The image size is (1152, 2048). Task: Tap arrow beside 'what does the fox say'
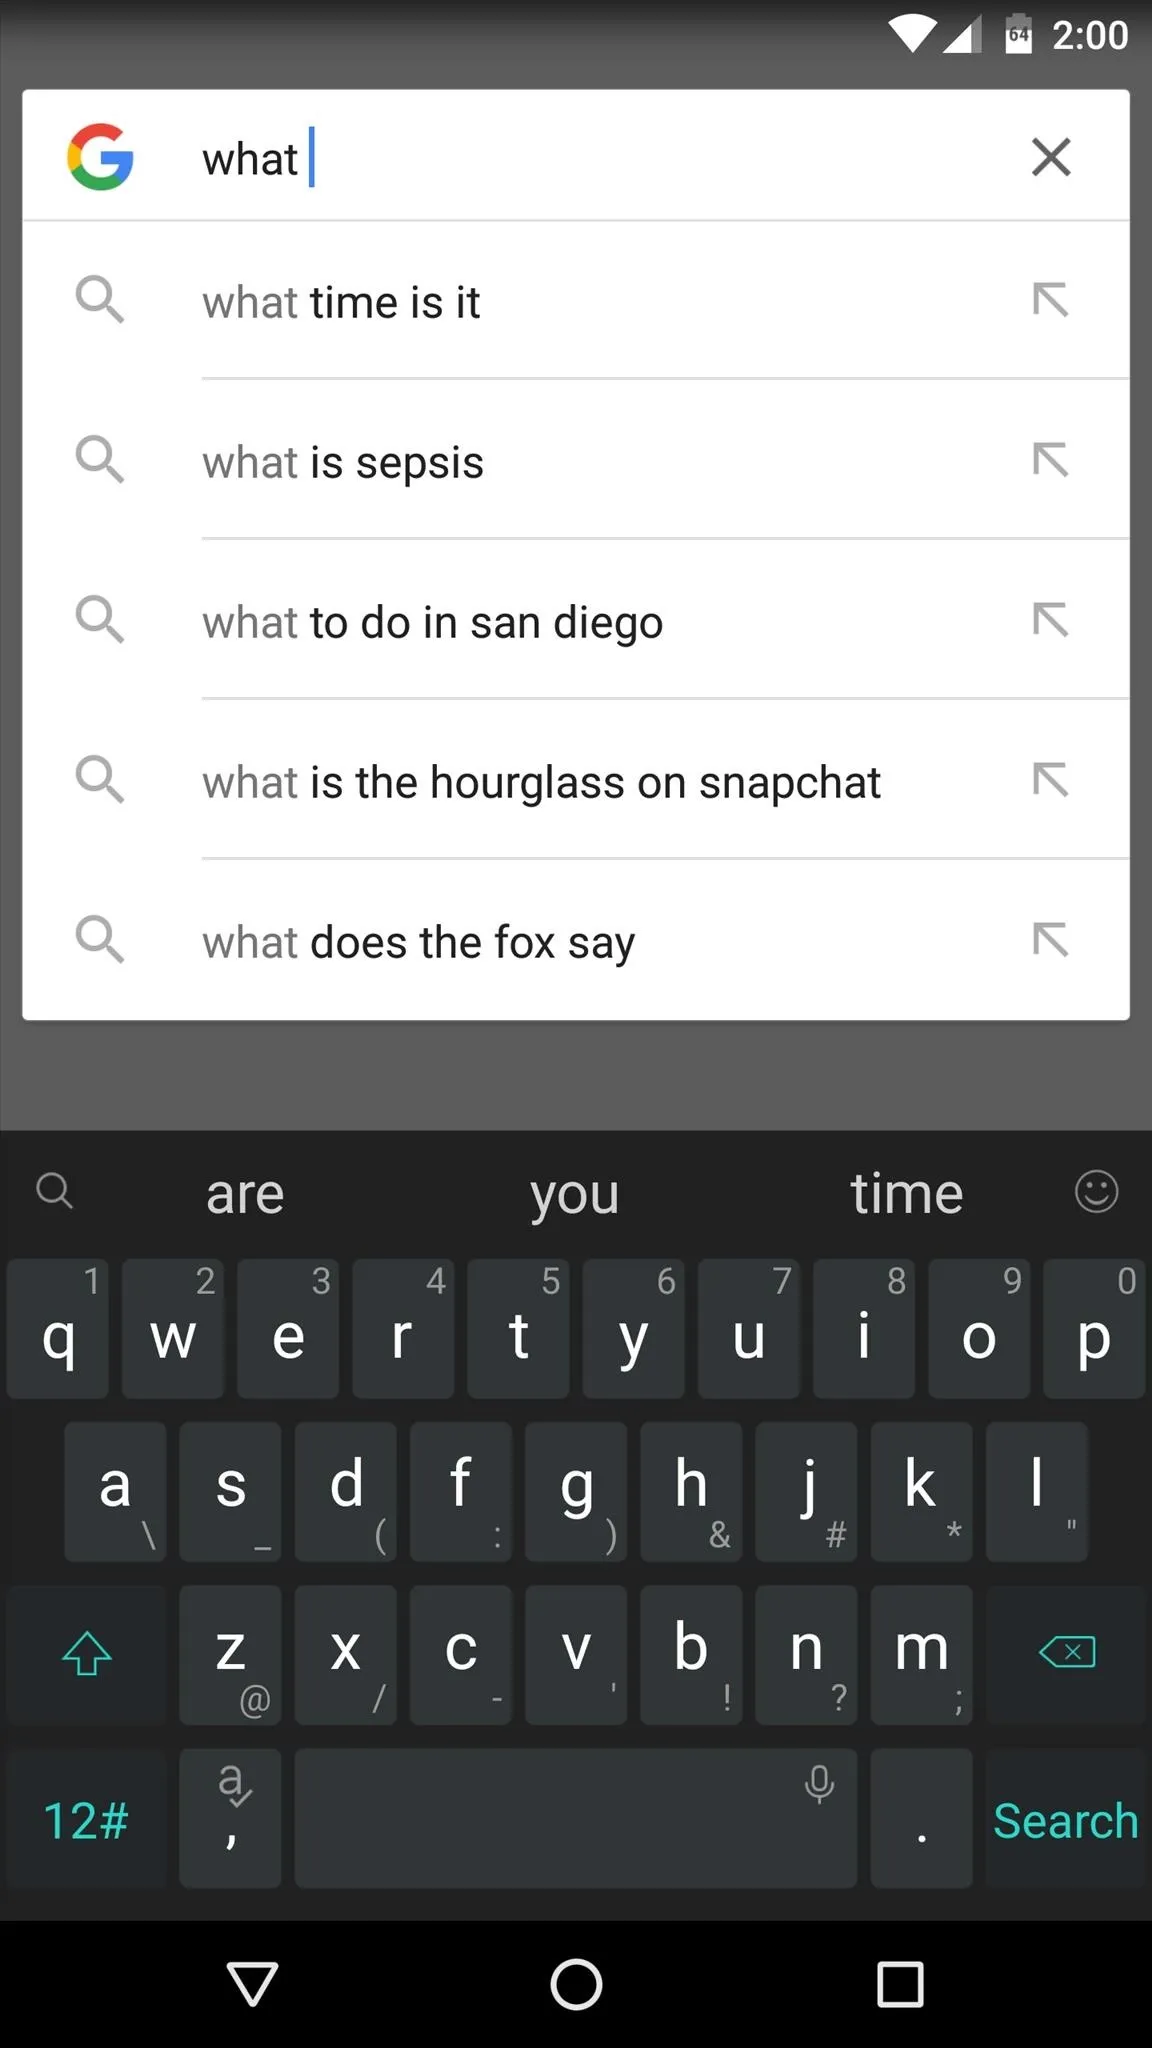coord(1050,940)
